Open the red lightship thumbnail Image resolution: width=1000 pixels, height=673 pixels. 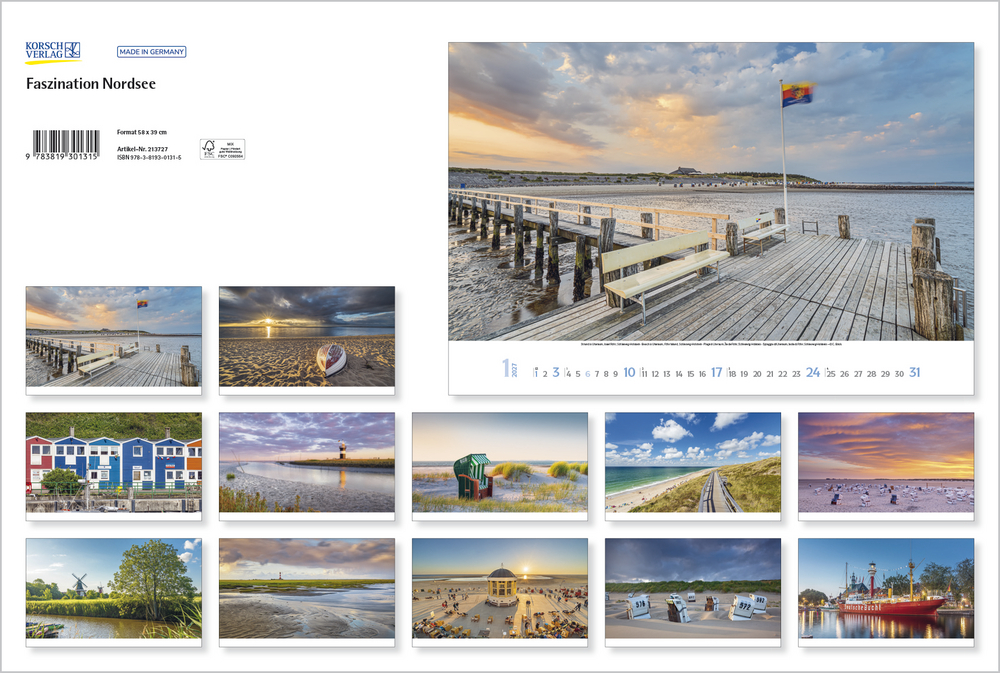coord(885,588)
